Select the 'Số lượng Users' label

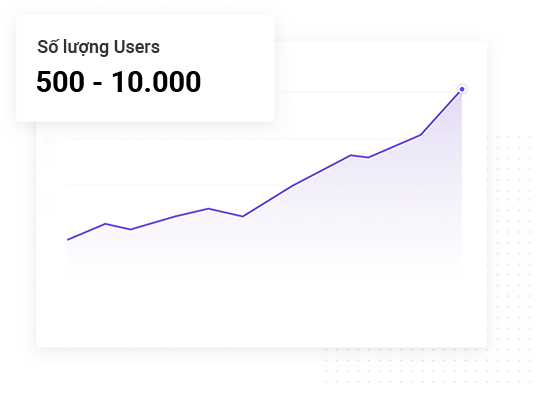click(98, 48)
